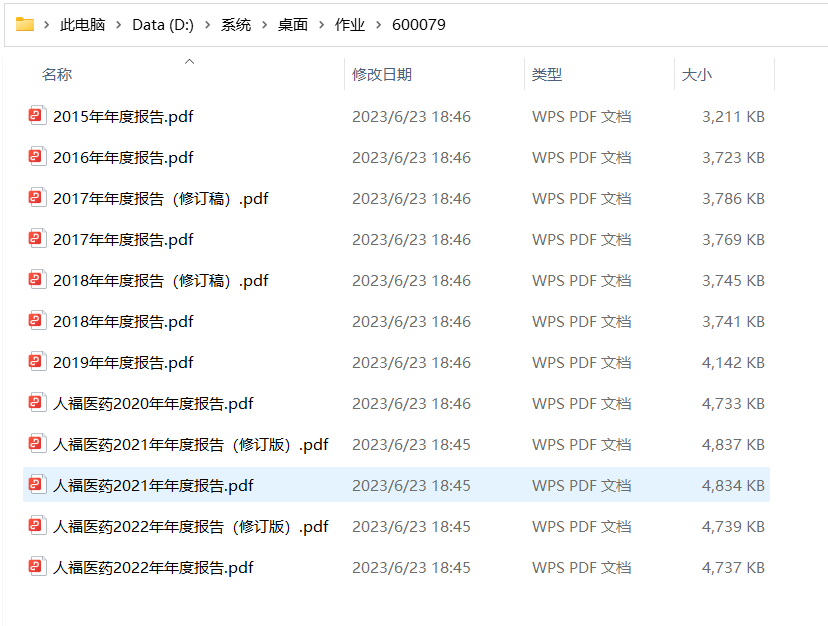Select file 2018年年度报告（修订稿）.pdf
The image size is (828, 626).
pyautogui.click(x=161, y=280)
